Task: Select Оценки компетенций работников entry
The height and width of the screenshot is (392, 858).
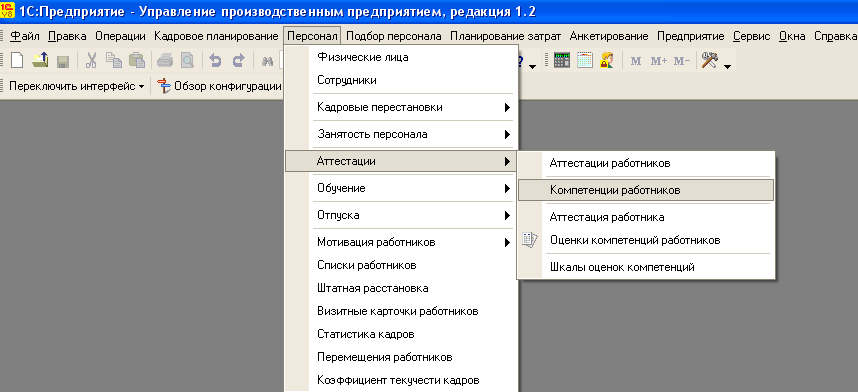Action: tap(646, 240)
